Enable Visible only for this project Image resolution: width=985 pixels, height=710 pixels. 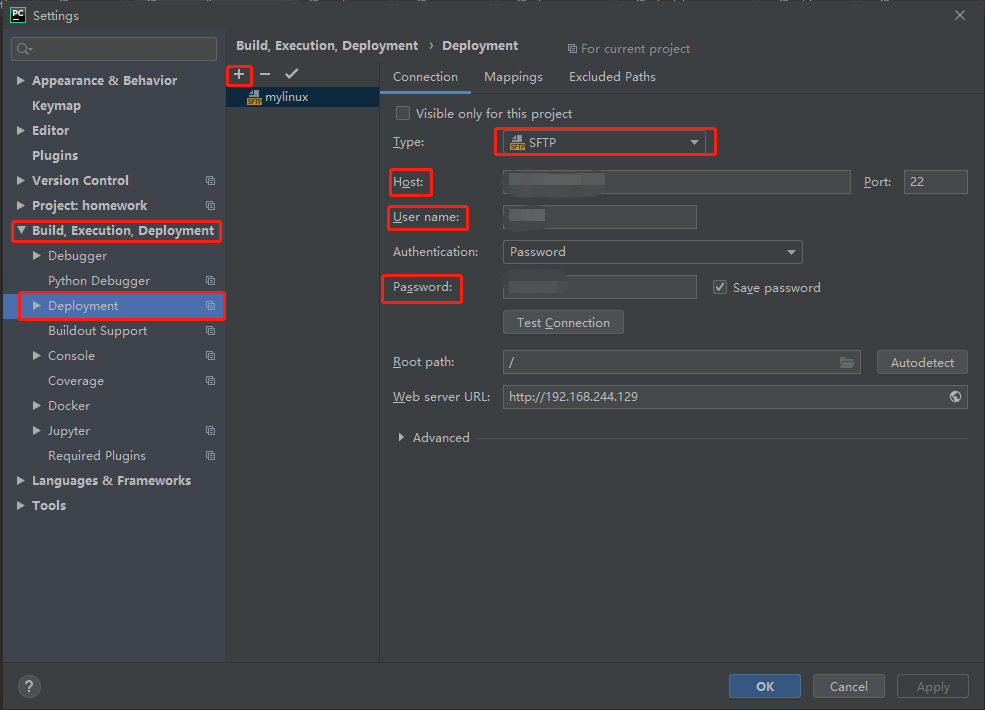point(403,113)
